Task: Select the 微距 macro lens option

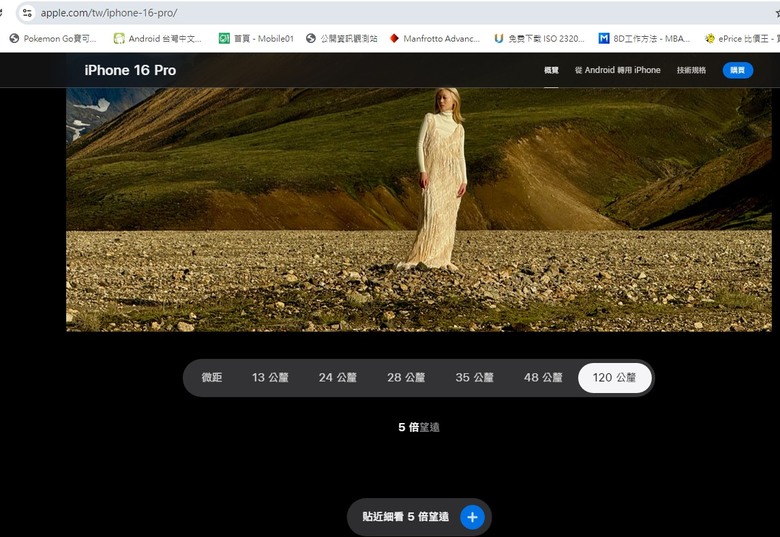Action: (211, 377)
